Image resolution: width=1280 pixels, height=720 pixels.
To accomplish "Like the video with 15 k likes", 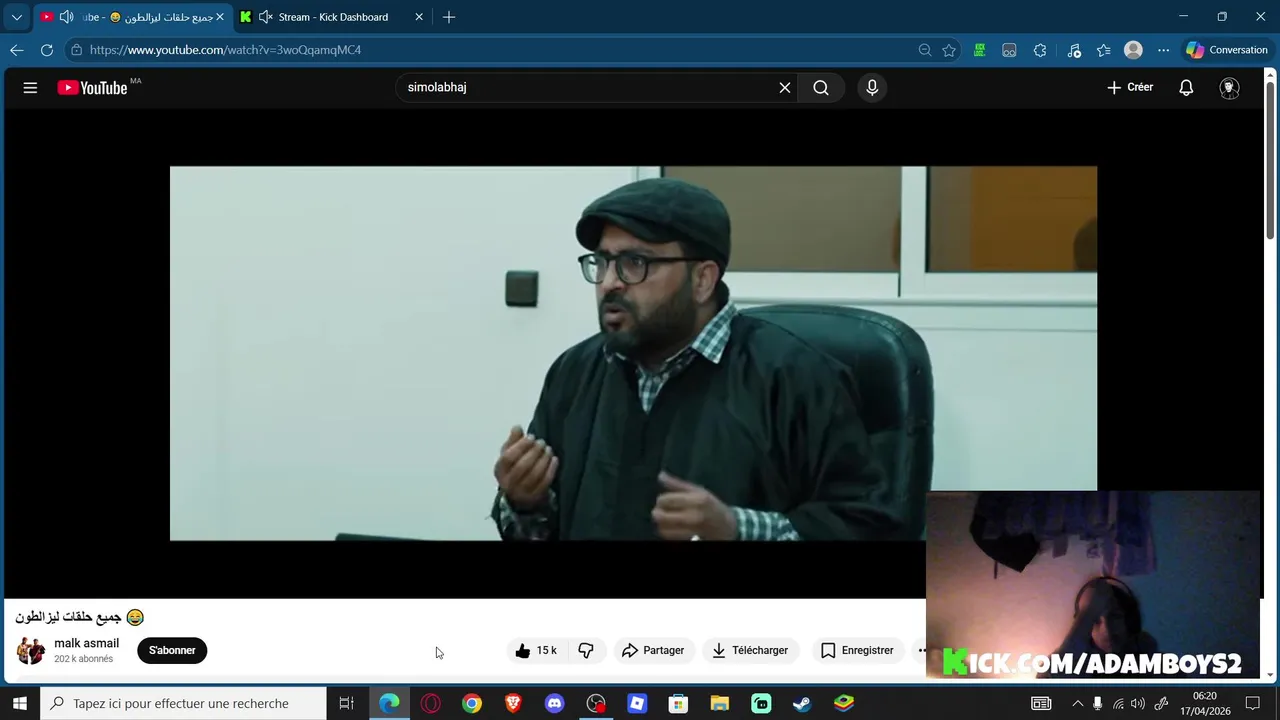I will pos(535,651).
